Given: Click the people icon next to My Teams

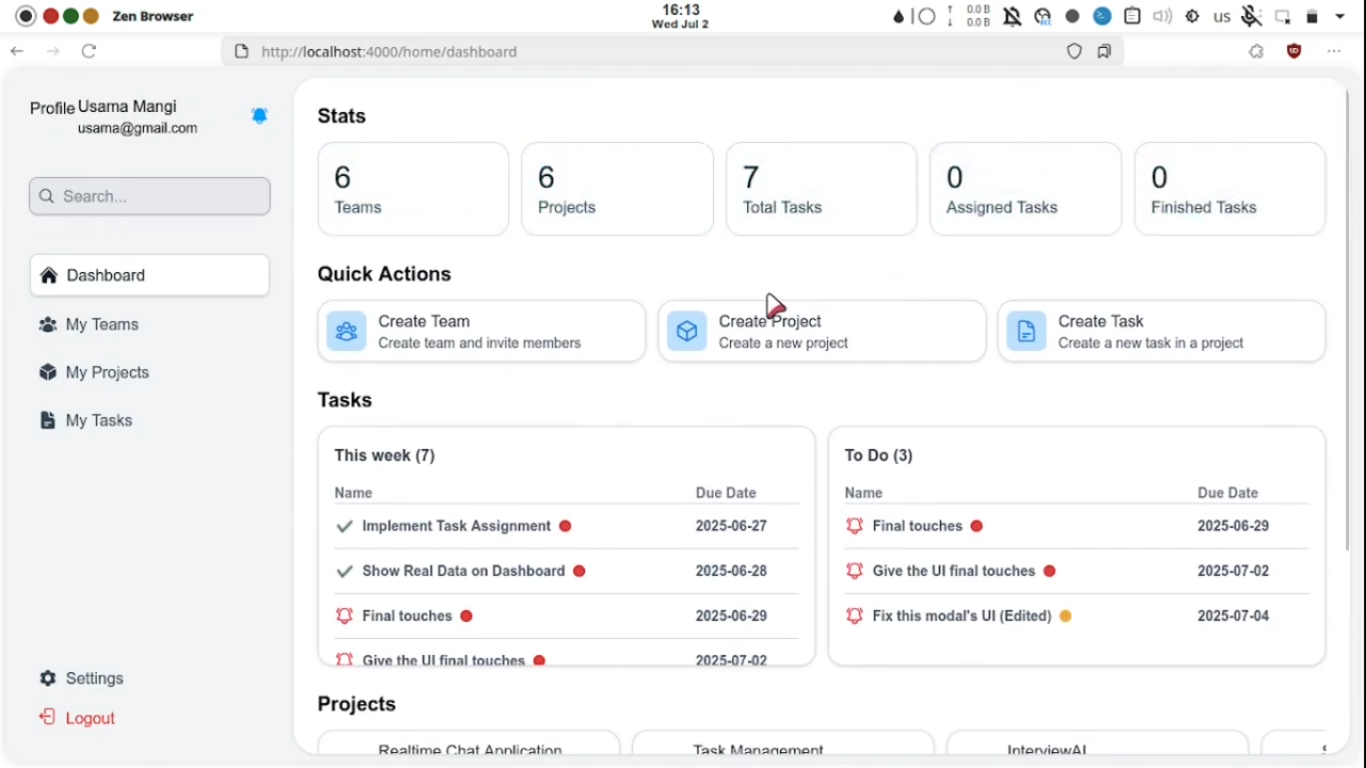Looking at the screenshot, I should point(47,324).
